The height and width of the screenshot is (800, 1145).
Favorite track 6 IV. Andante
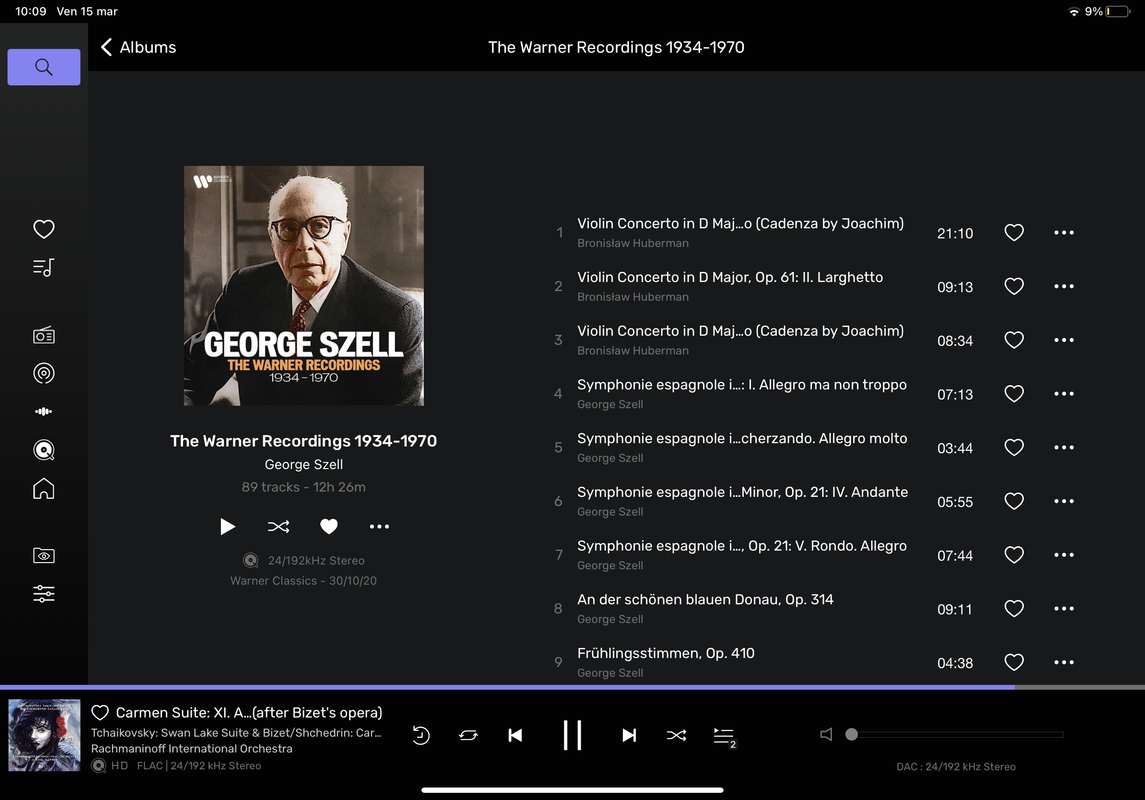coord(1014,501)
